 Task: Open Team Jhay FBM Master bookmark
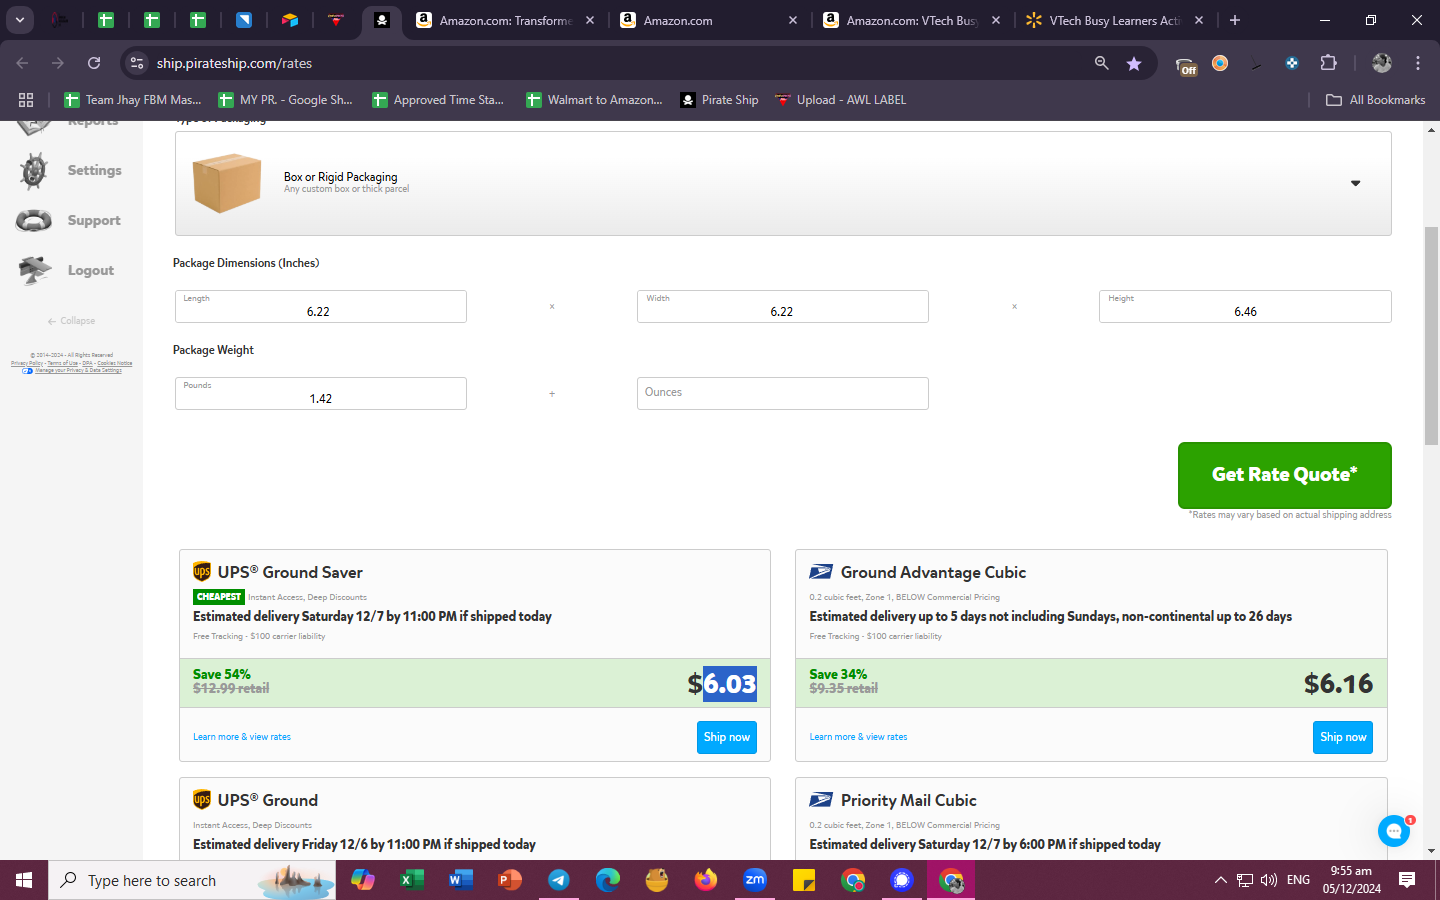tap(133, 100)
